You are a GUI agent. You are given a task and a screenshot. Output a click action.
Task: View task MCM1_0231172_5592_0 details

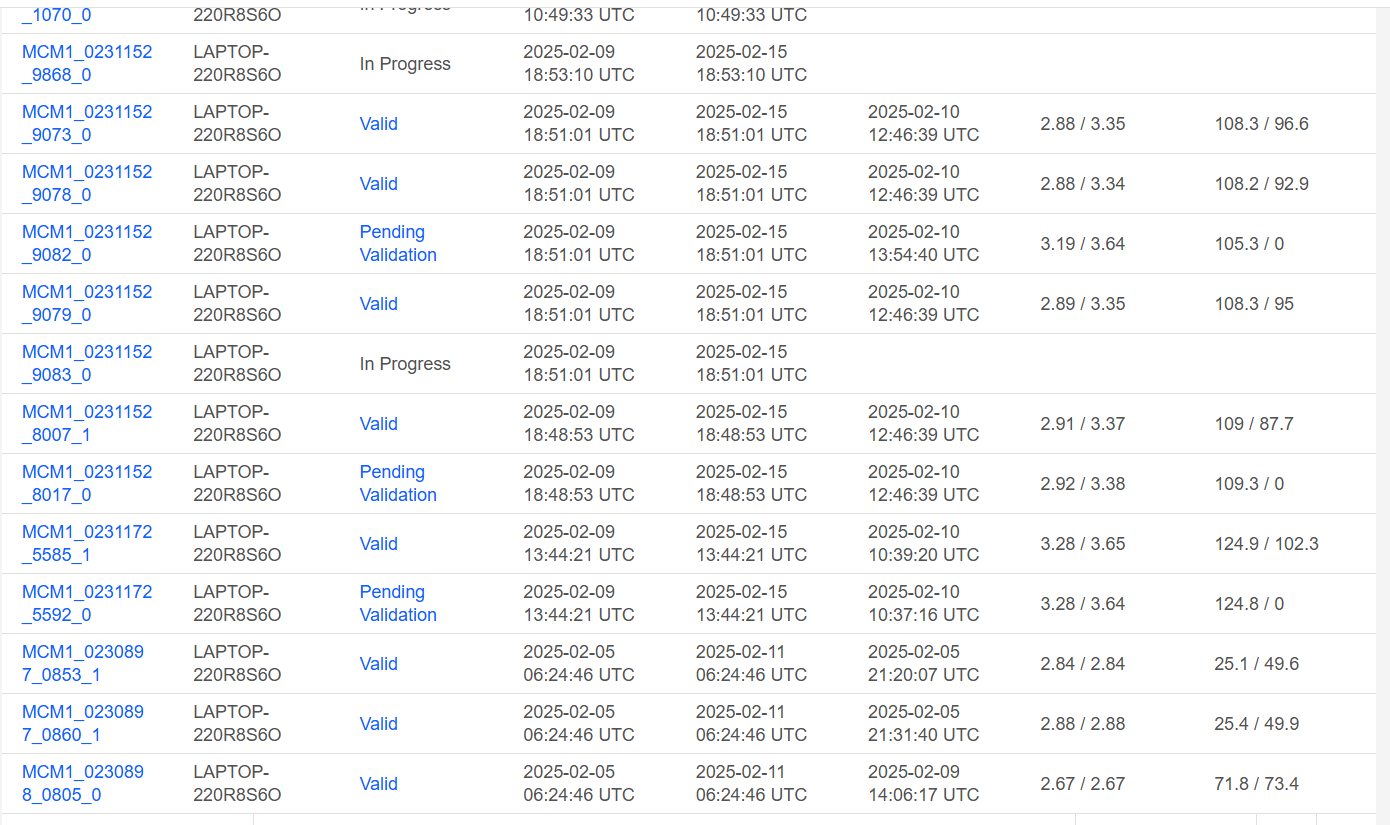(87, 603)
